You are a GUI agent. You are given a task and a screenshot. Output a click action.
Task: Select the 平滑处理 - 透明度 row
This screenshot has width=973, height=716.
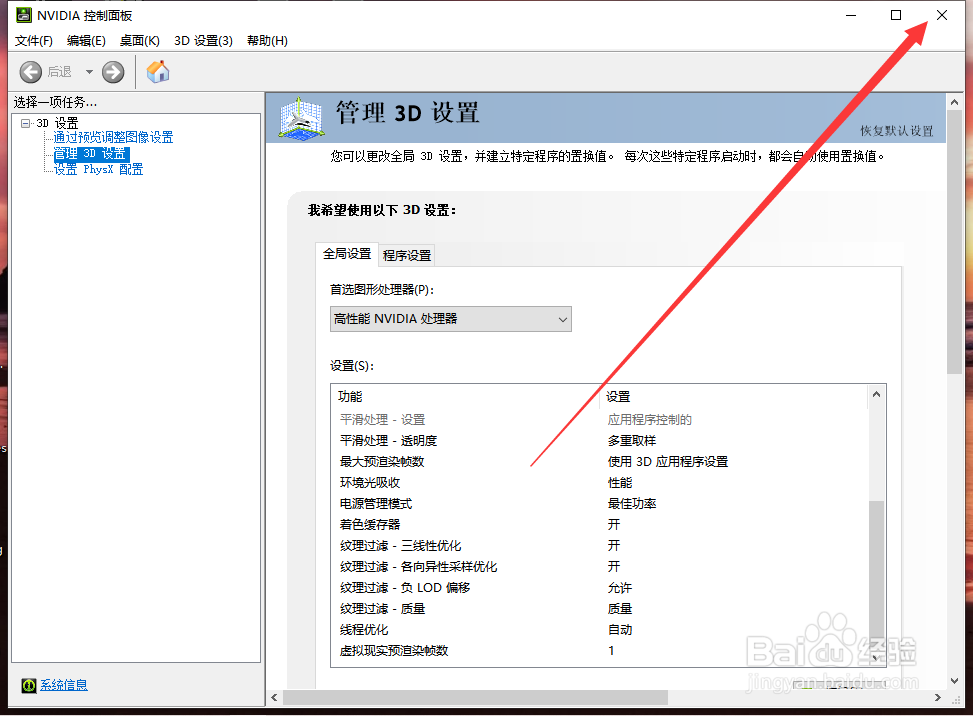point(600,441)
